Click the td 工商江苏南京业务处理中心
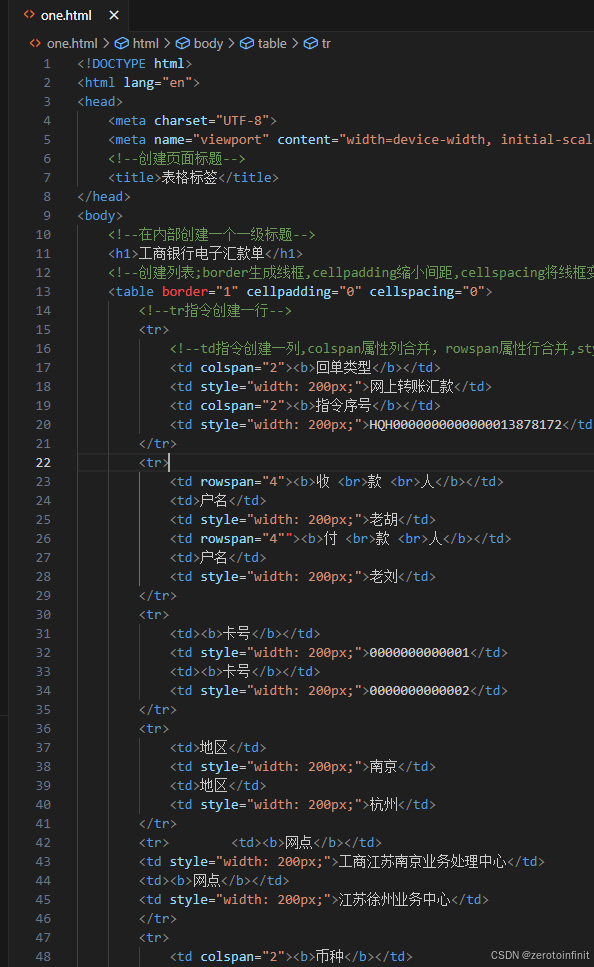 point(342,862)
